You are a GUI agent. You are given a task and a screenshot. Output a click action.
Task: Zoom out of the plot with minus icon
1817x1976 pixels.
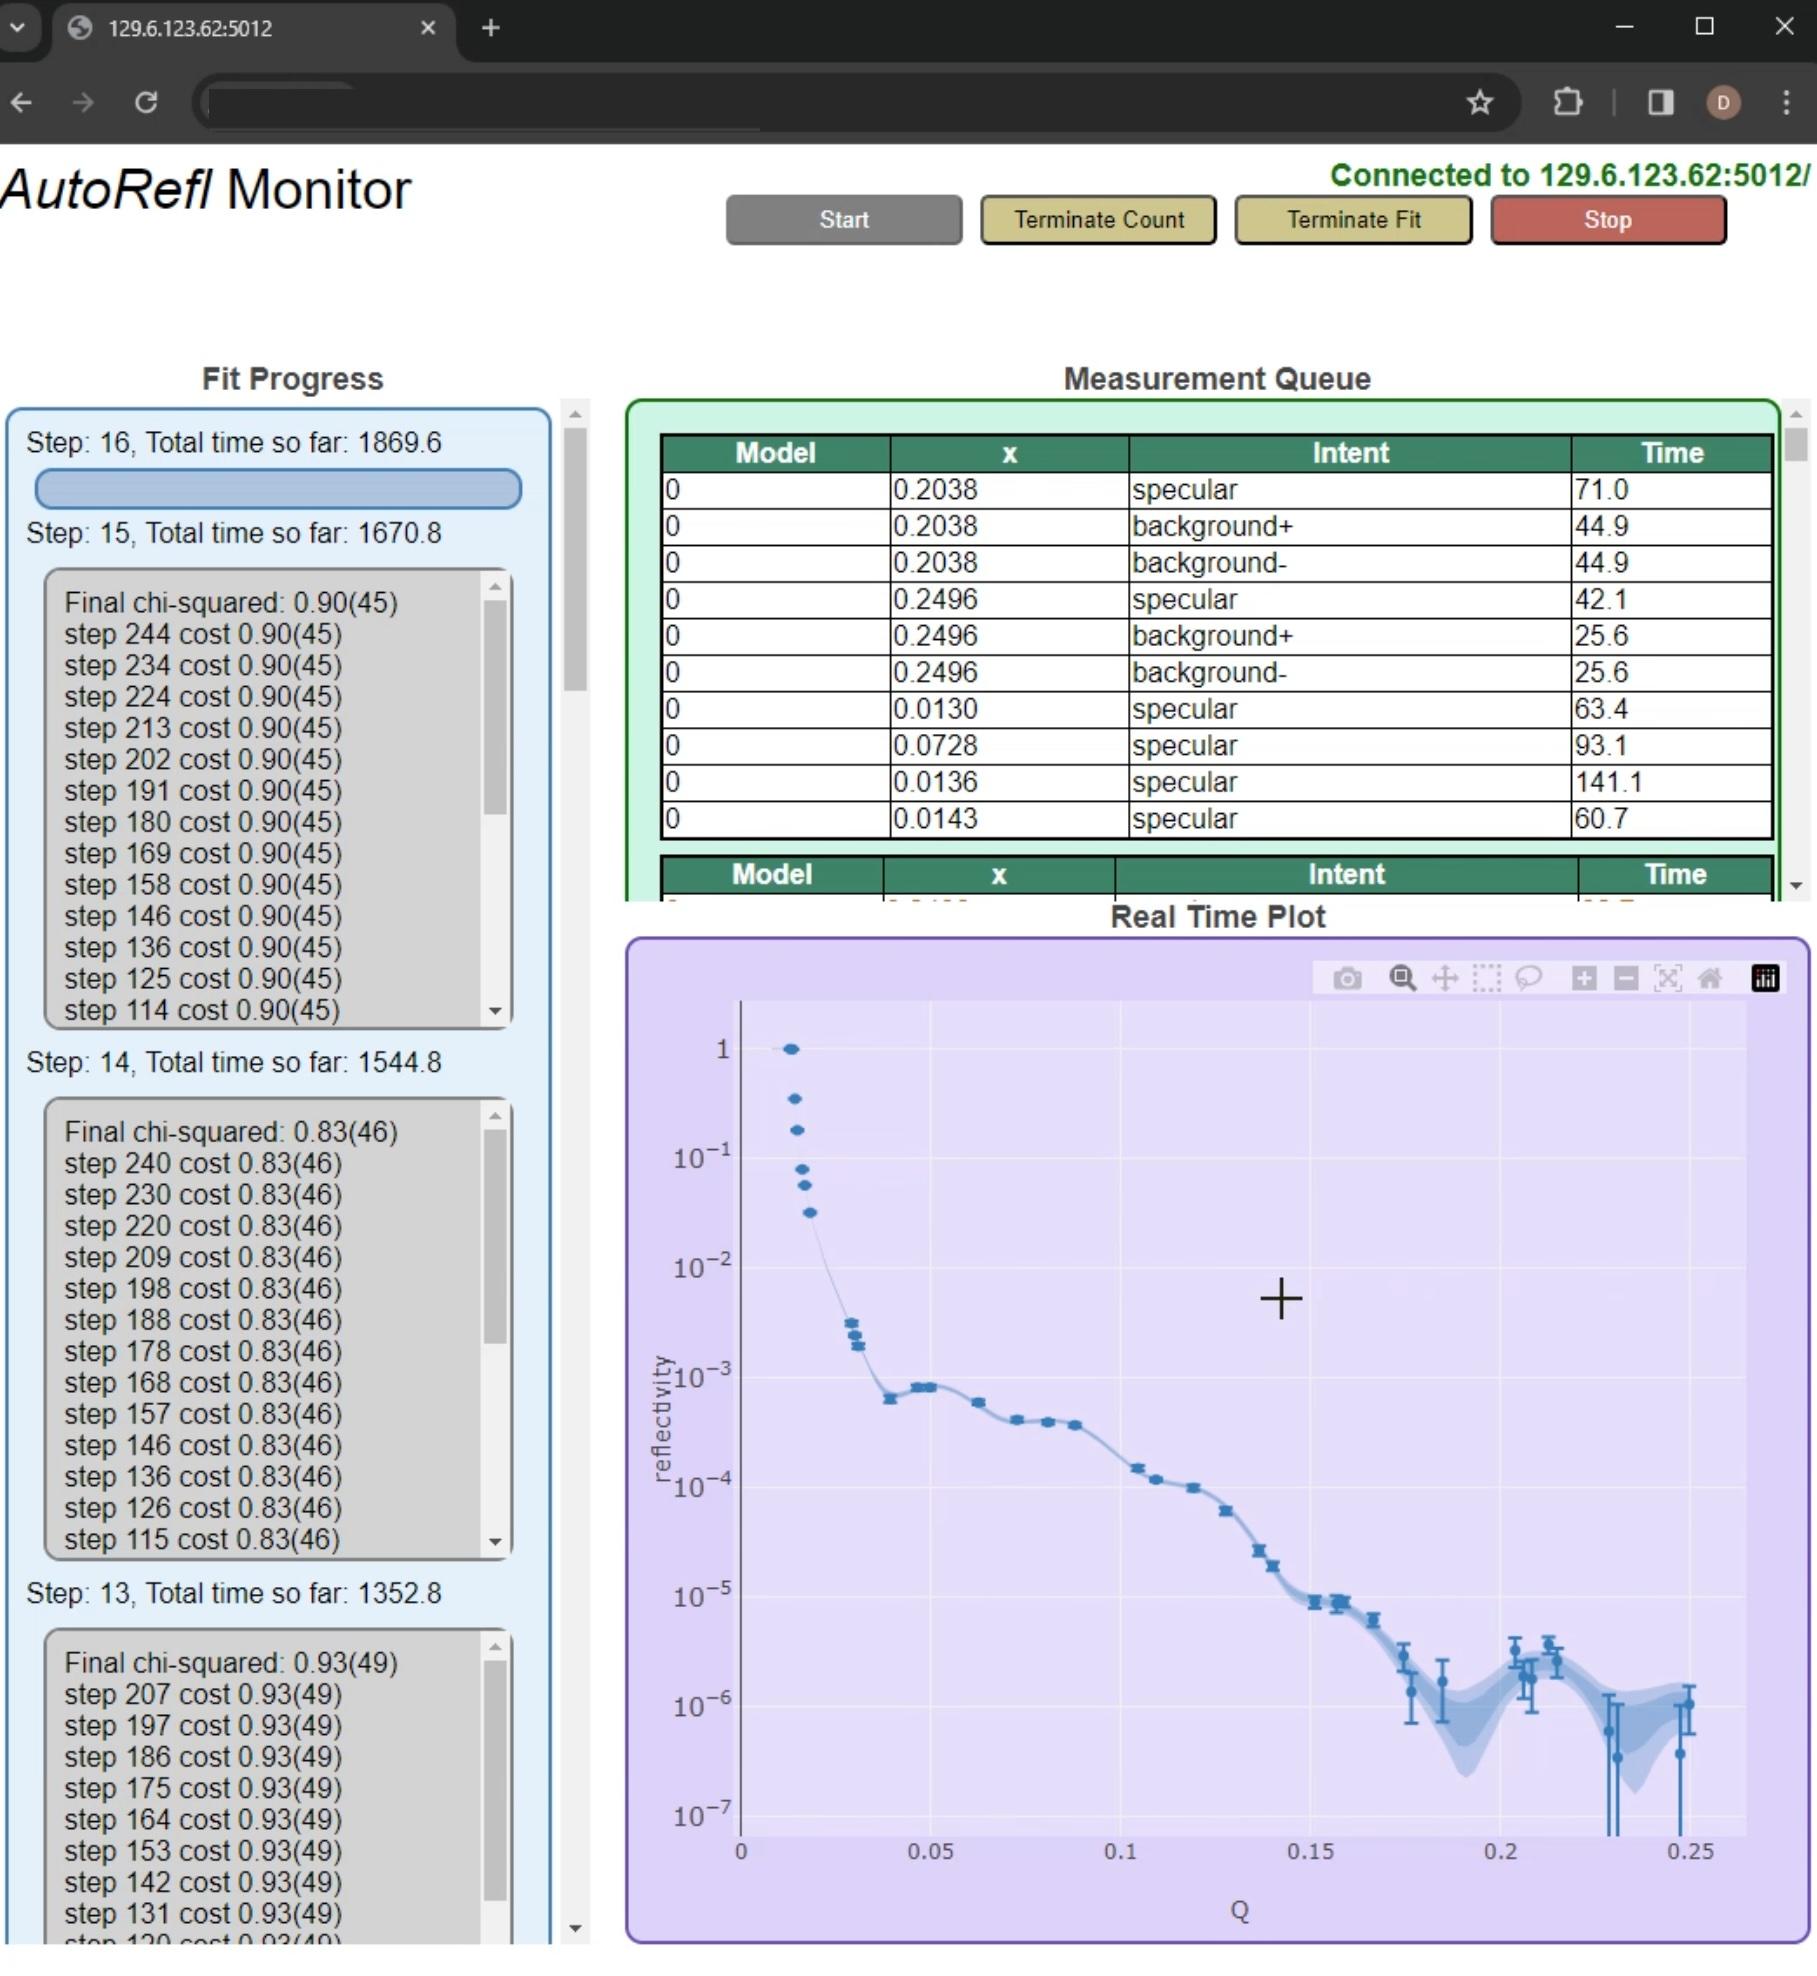(1624, 978)
